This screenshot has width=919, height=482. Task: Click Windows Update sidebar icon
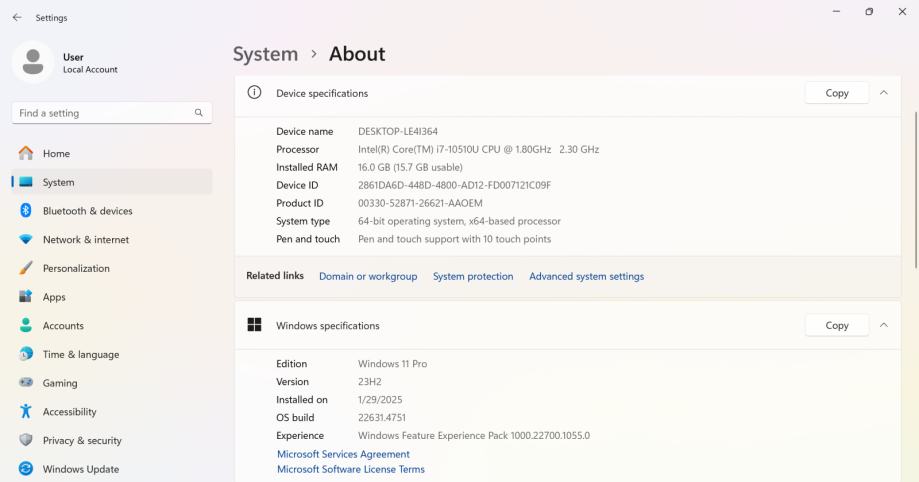(x=26, y=469)
